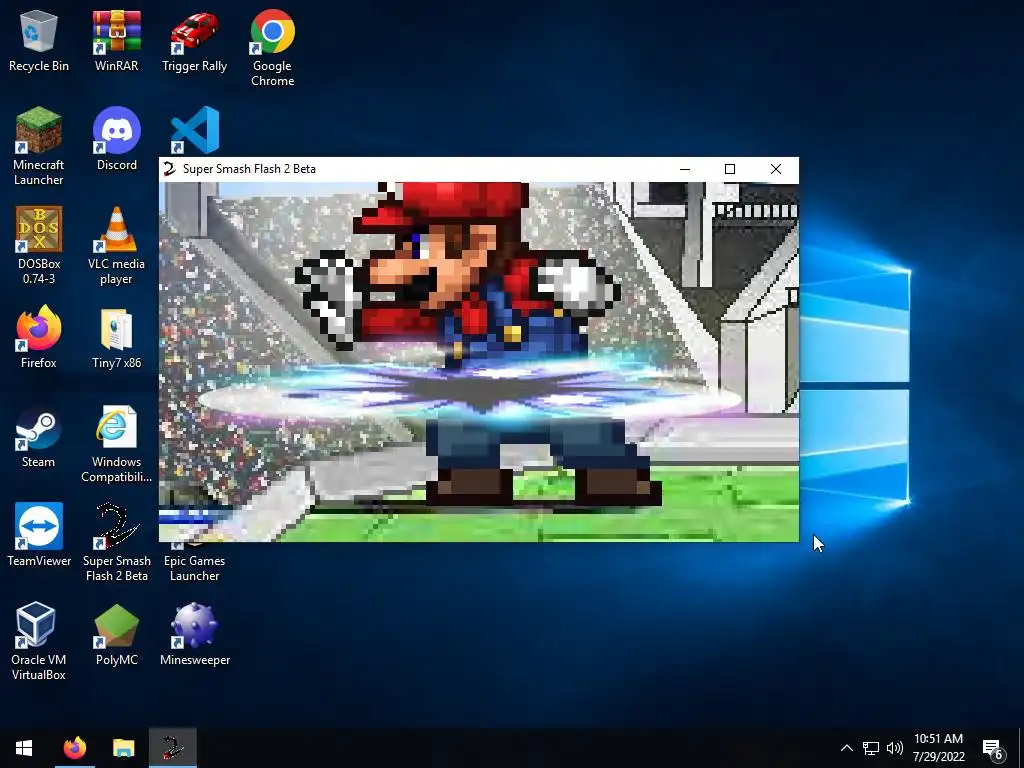
Task: Select the Epic Games Launcher label
Action: click(x=195, y=568)
